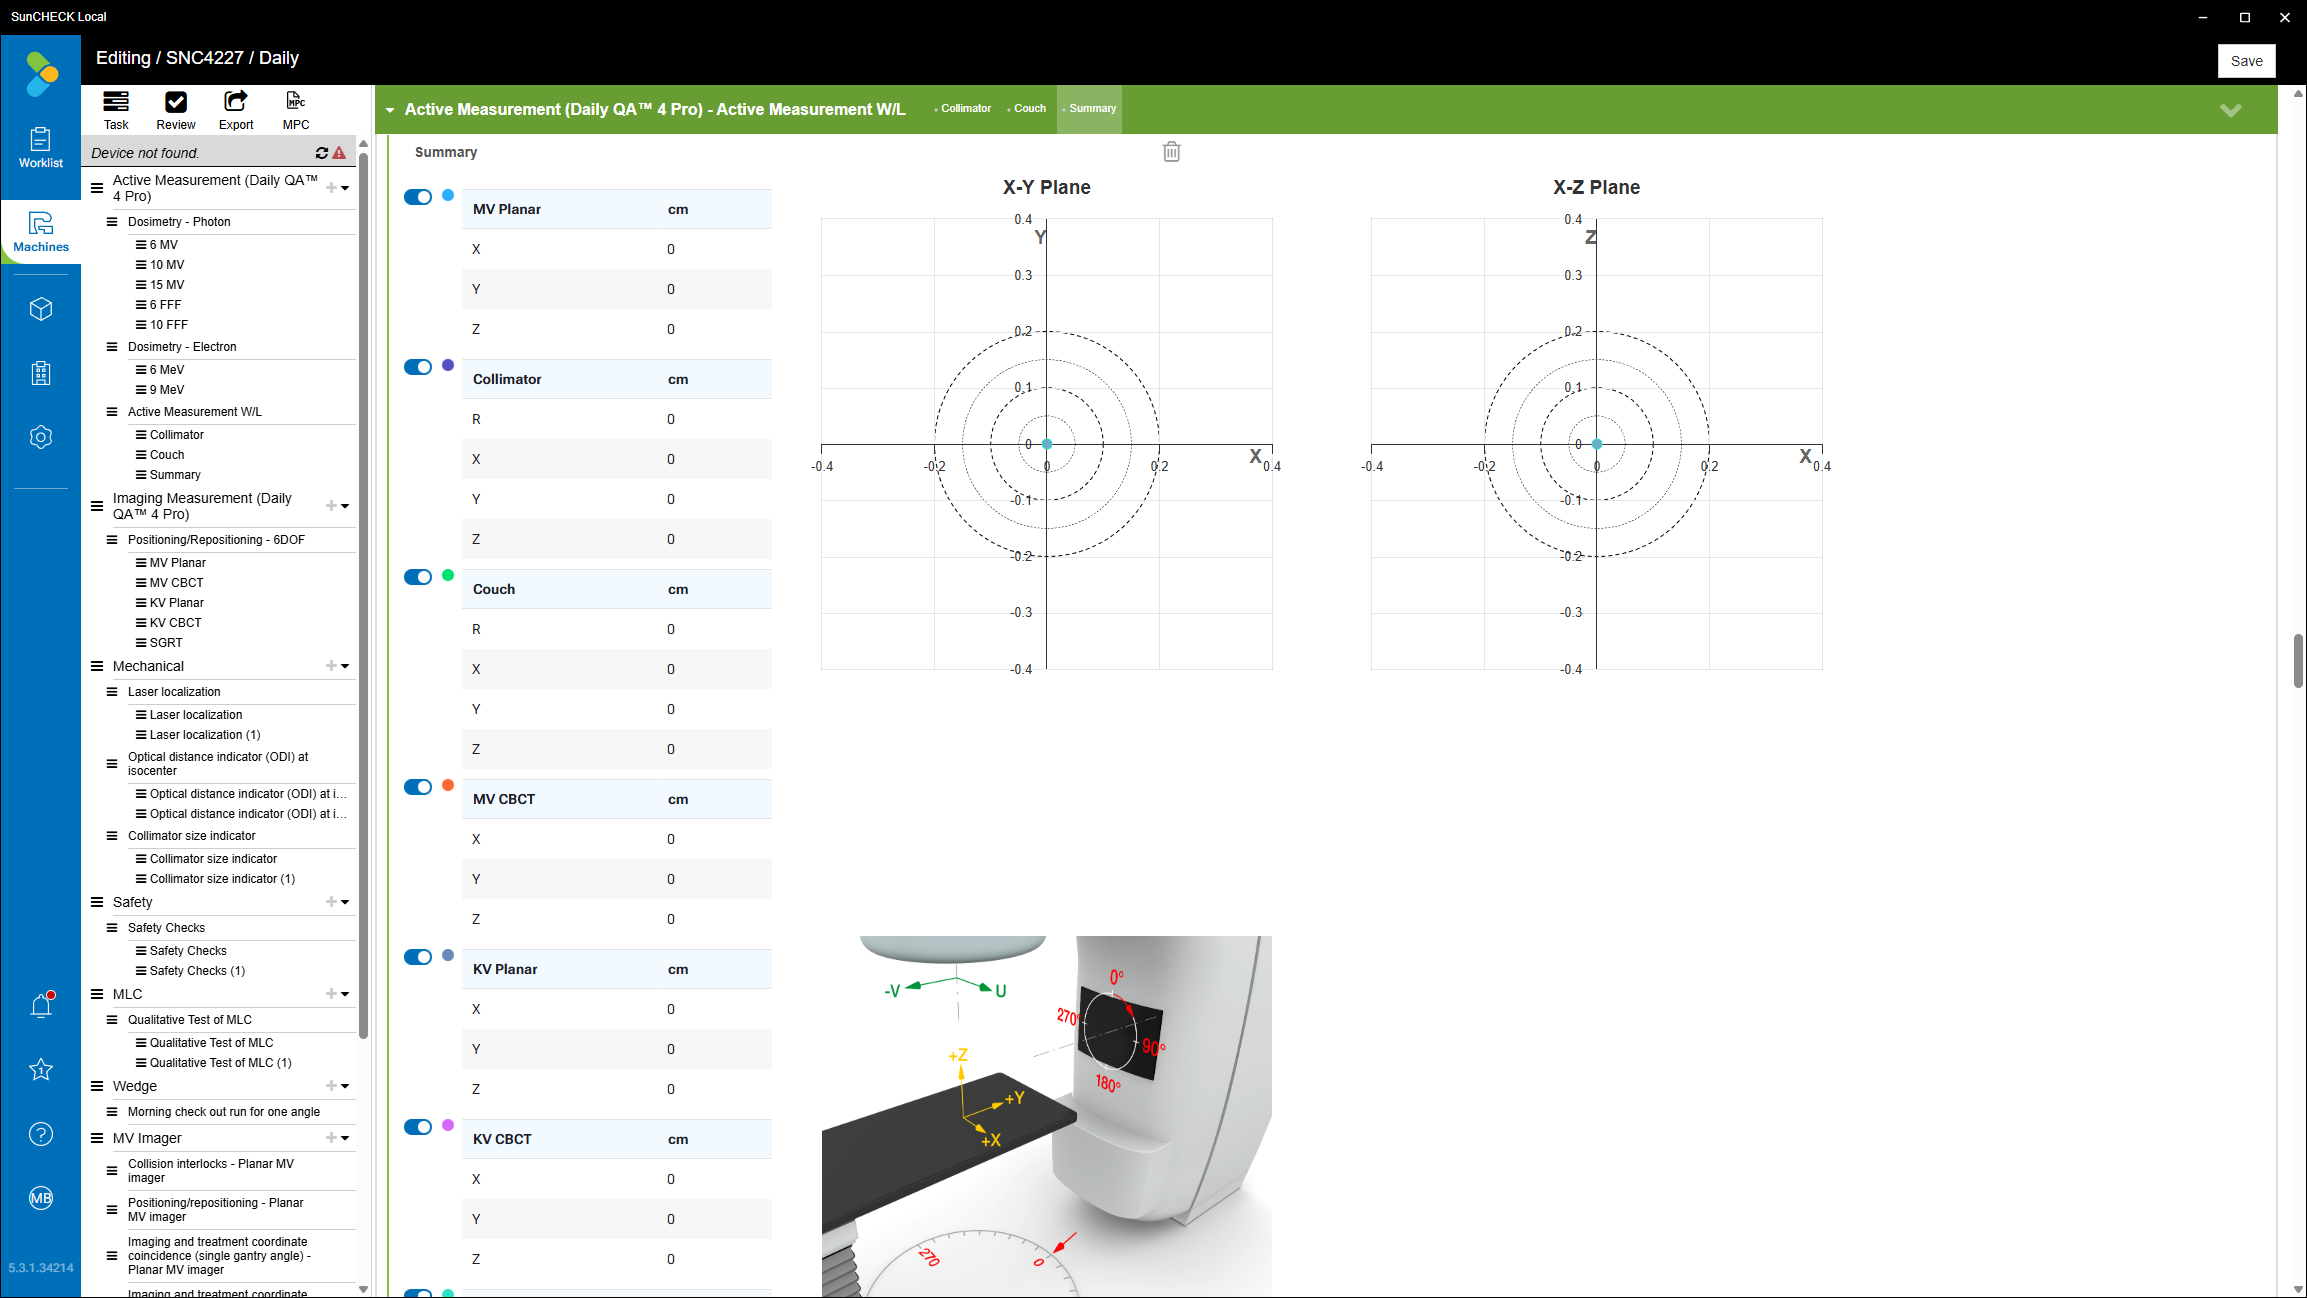Open the Worklist sidebar icon
The height and width of the screenshot is (1298, 2307).
click(x=40, y=147)
